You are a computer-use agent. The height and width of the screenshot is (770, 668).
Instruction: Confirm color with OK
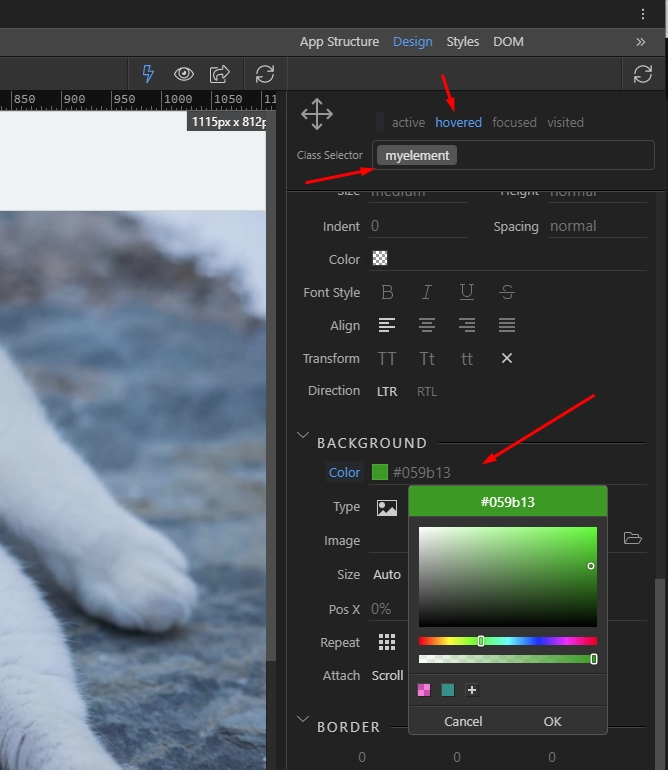(x=552, y=721)
